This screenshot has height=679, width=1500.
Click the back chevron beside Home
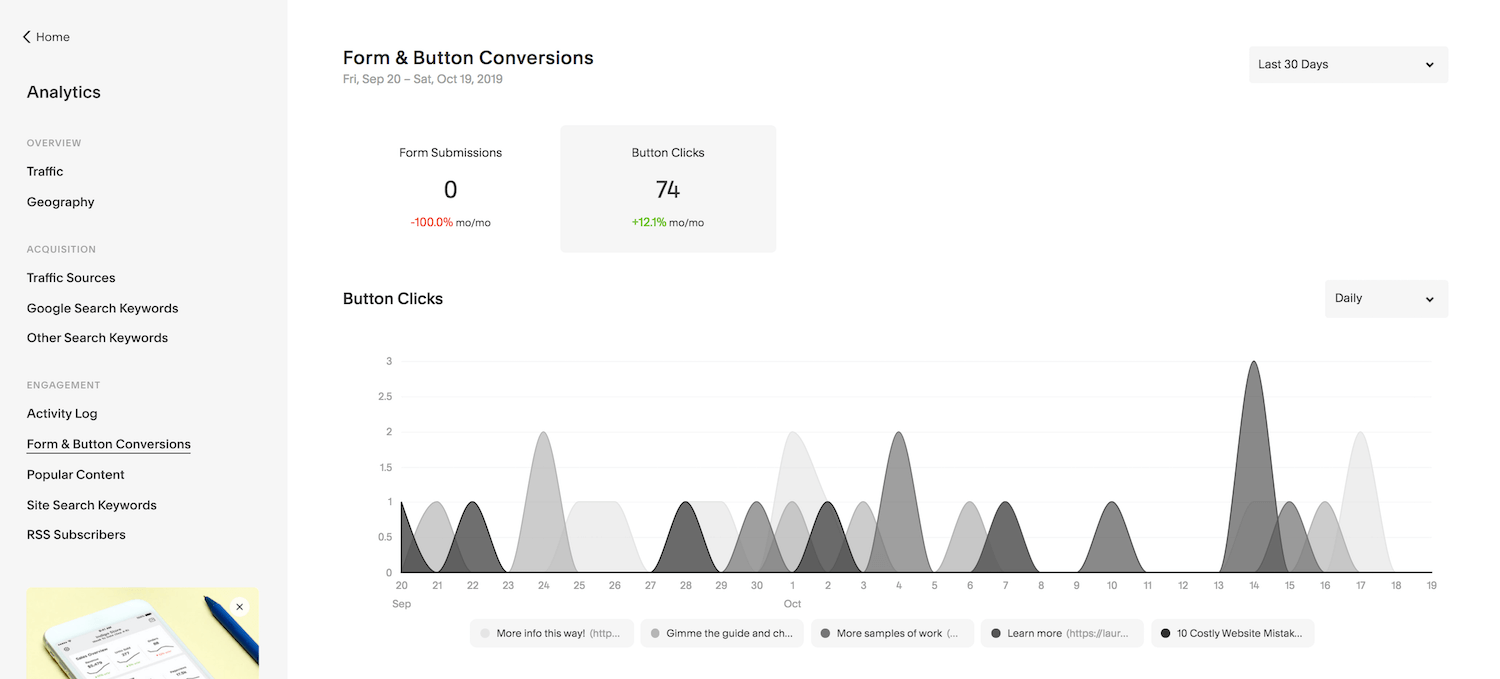(27, 37)
